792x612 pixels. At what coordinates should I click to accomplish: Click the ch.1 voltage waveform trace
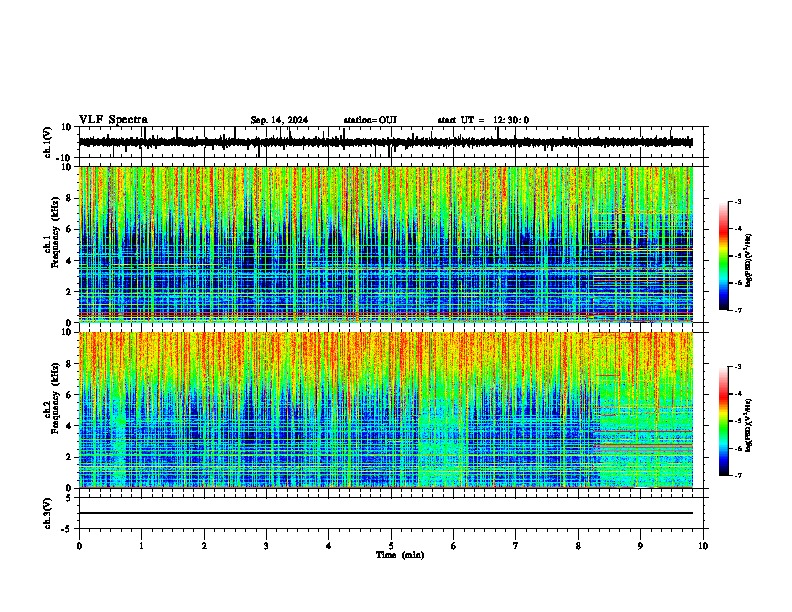pos(385,142)
